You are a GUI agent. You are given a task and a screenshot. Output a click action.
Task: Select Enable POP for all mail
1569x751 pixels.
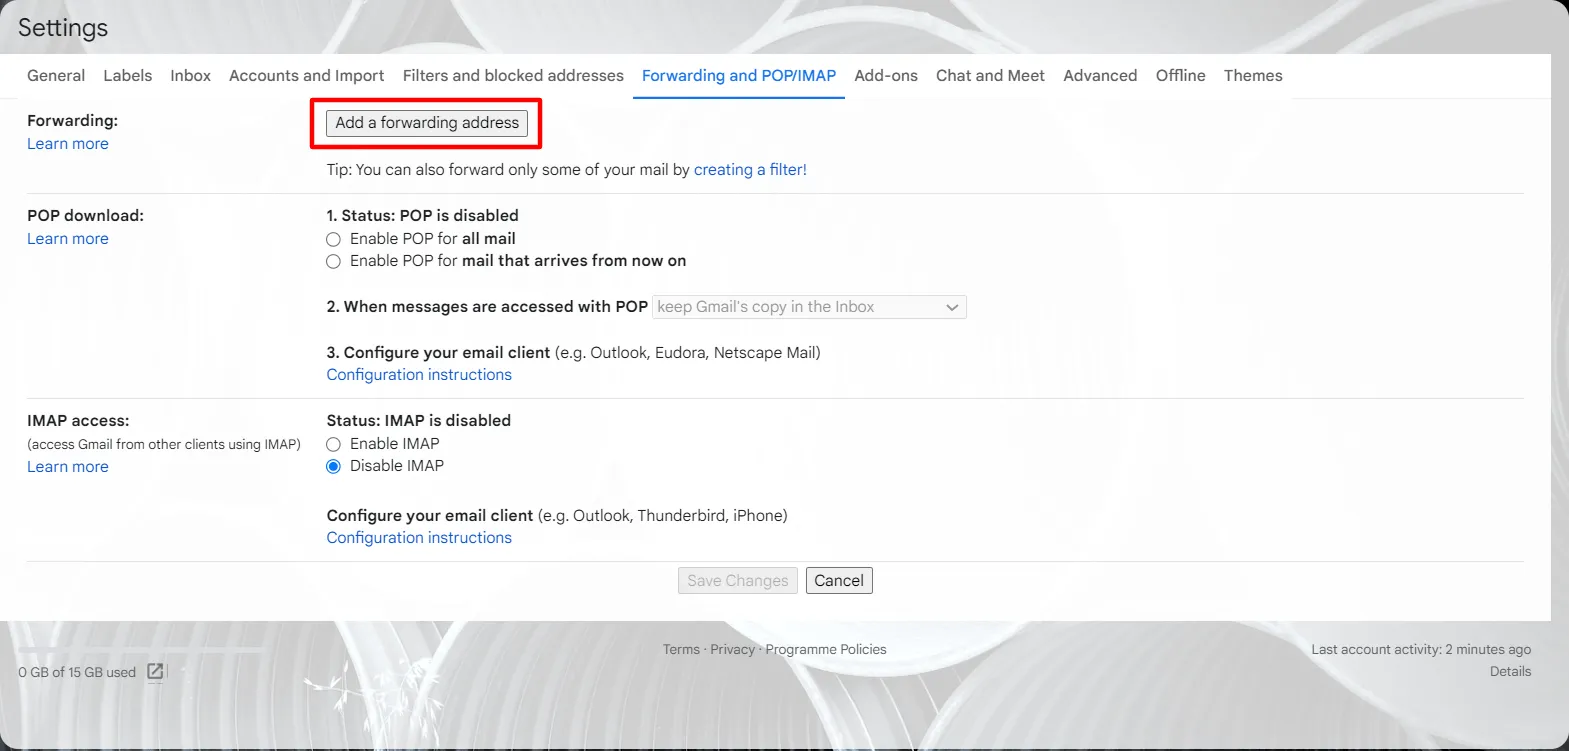tap(334, 239)
